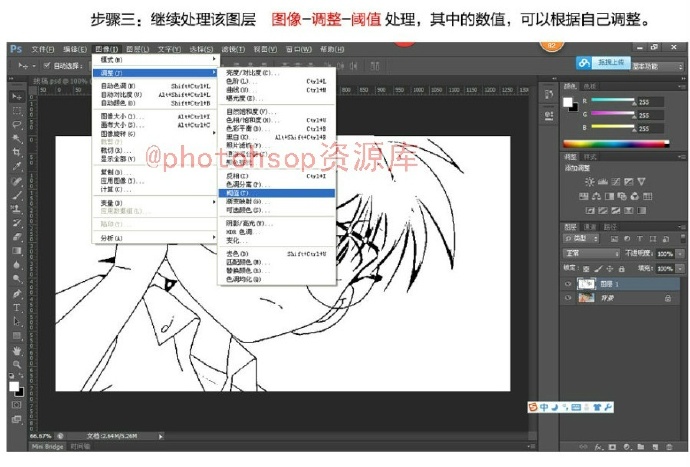The height and width of the screenshot is (467, 690).
Task: Expand the 图像旋转 submenu
Action: coord(154,133)
